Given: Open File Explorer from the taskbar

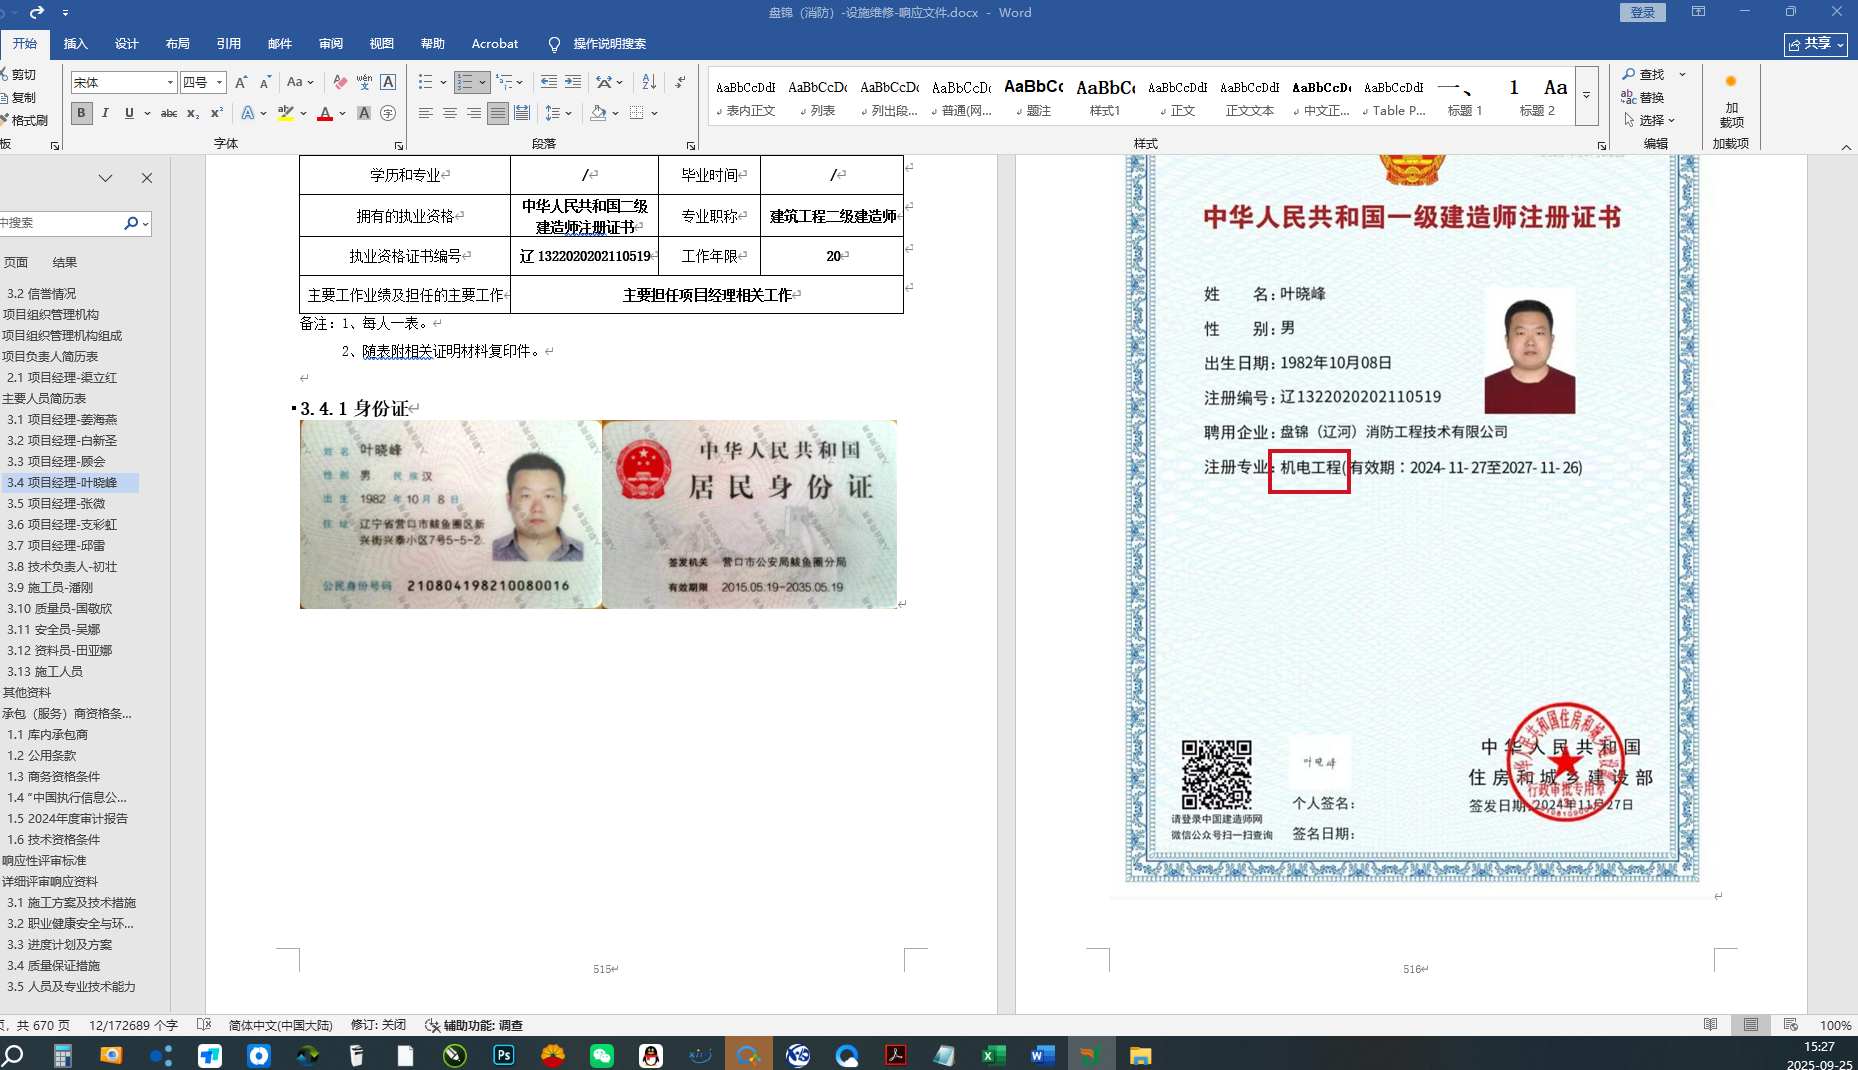Looking at the screenshot, I should coord(1140,1055).
